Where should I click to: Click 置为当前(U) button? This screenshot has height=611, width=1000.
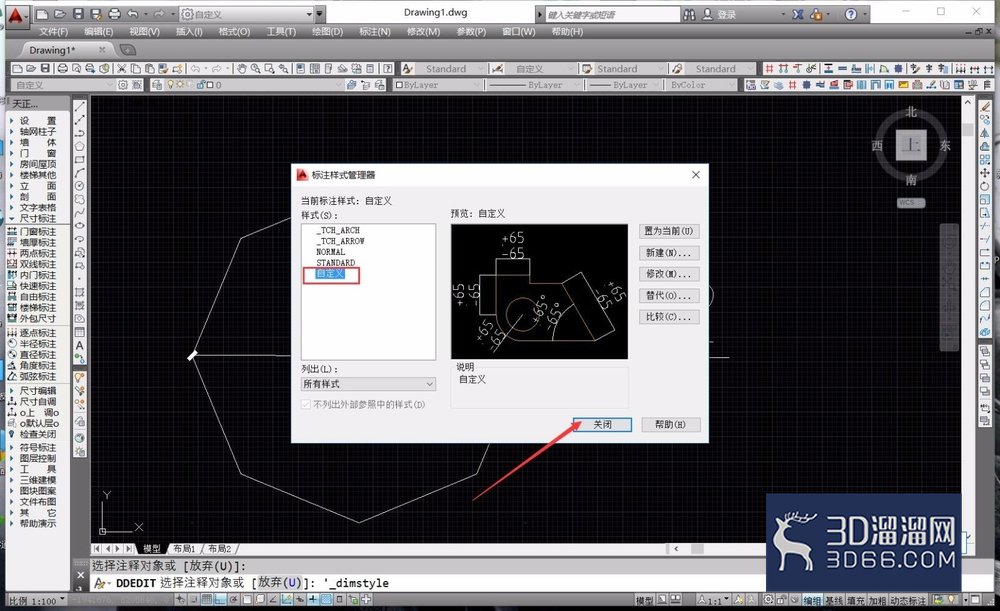[x=668, y=231]
